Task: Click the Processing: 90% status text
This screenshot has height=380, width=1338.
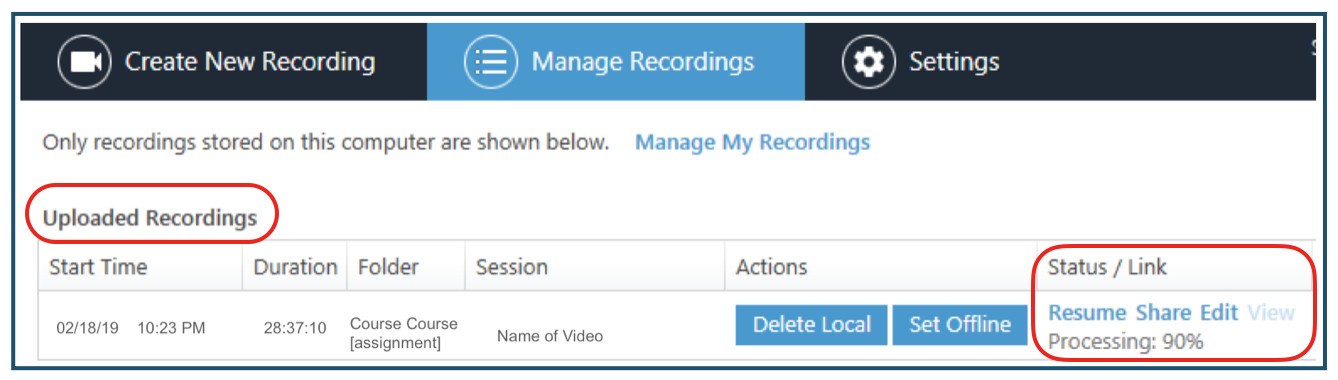Action: click(x=1125, y=342)
